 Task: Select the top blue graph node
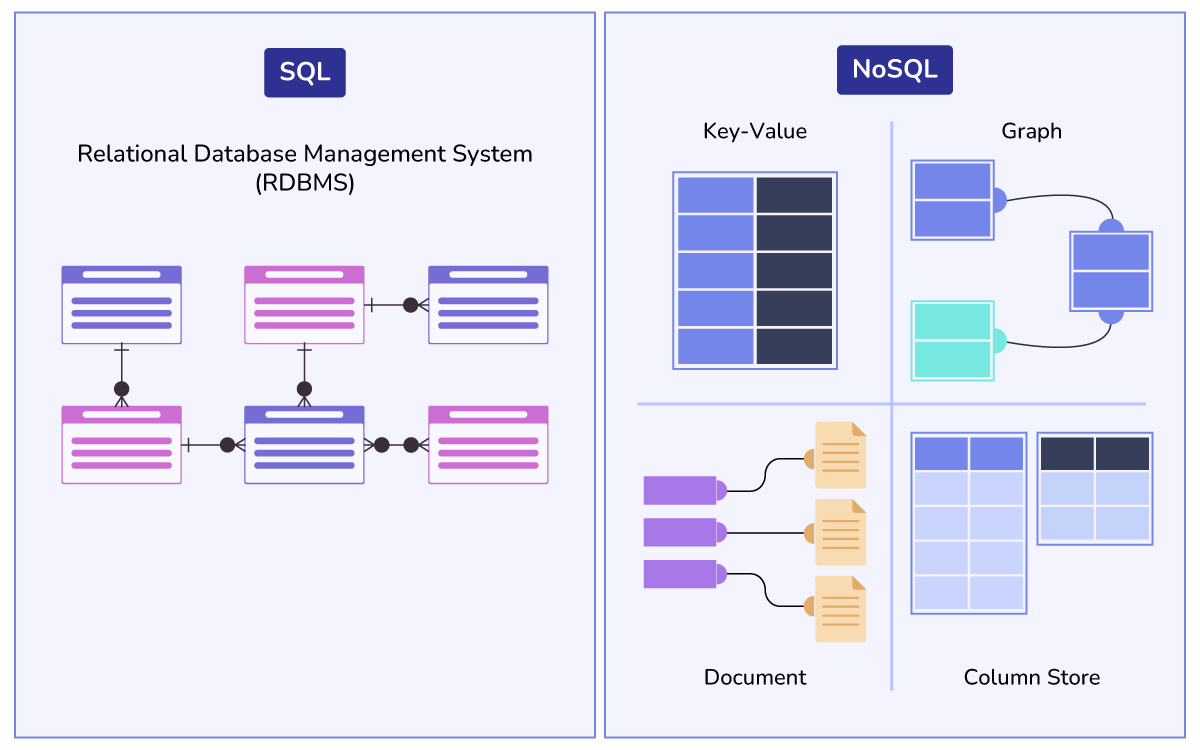[950, 198]
